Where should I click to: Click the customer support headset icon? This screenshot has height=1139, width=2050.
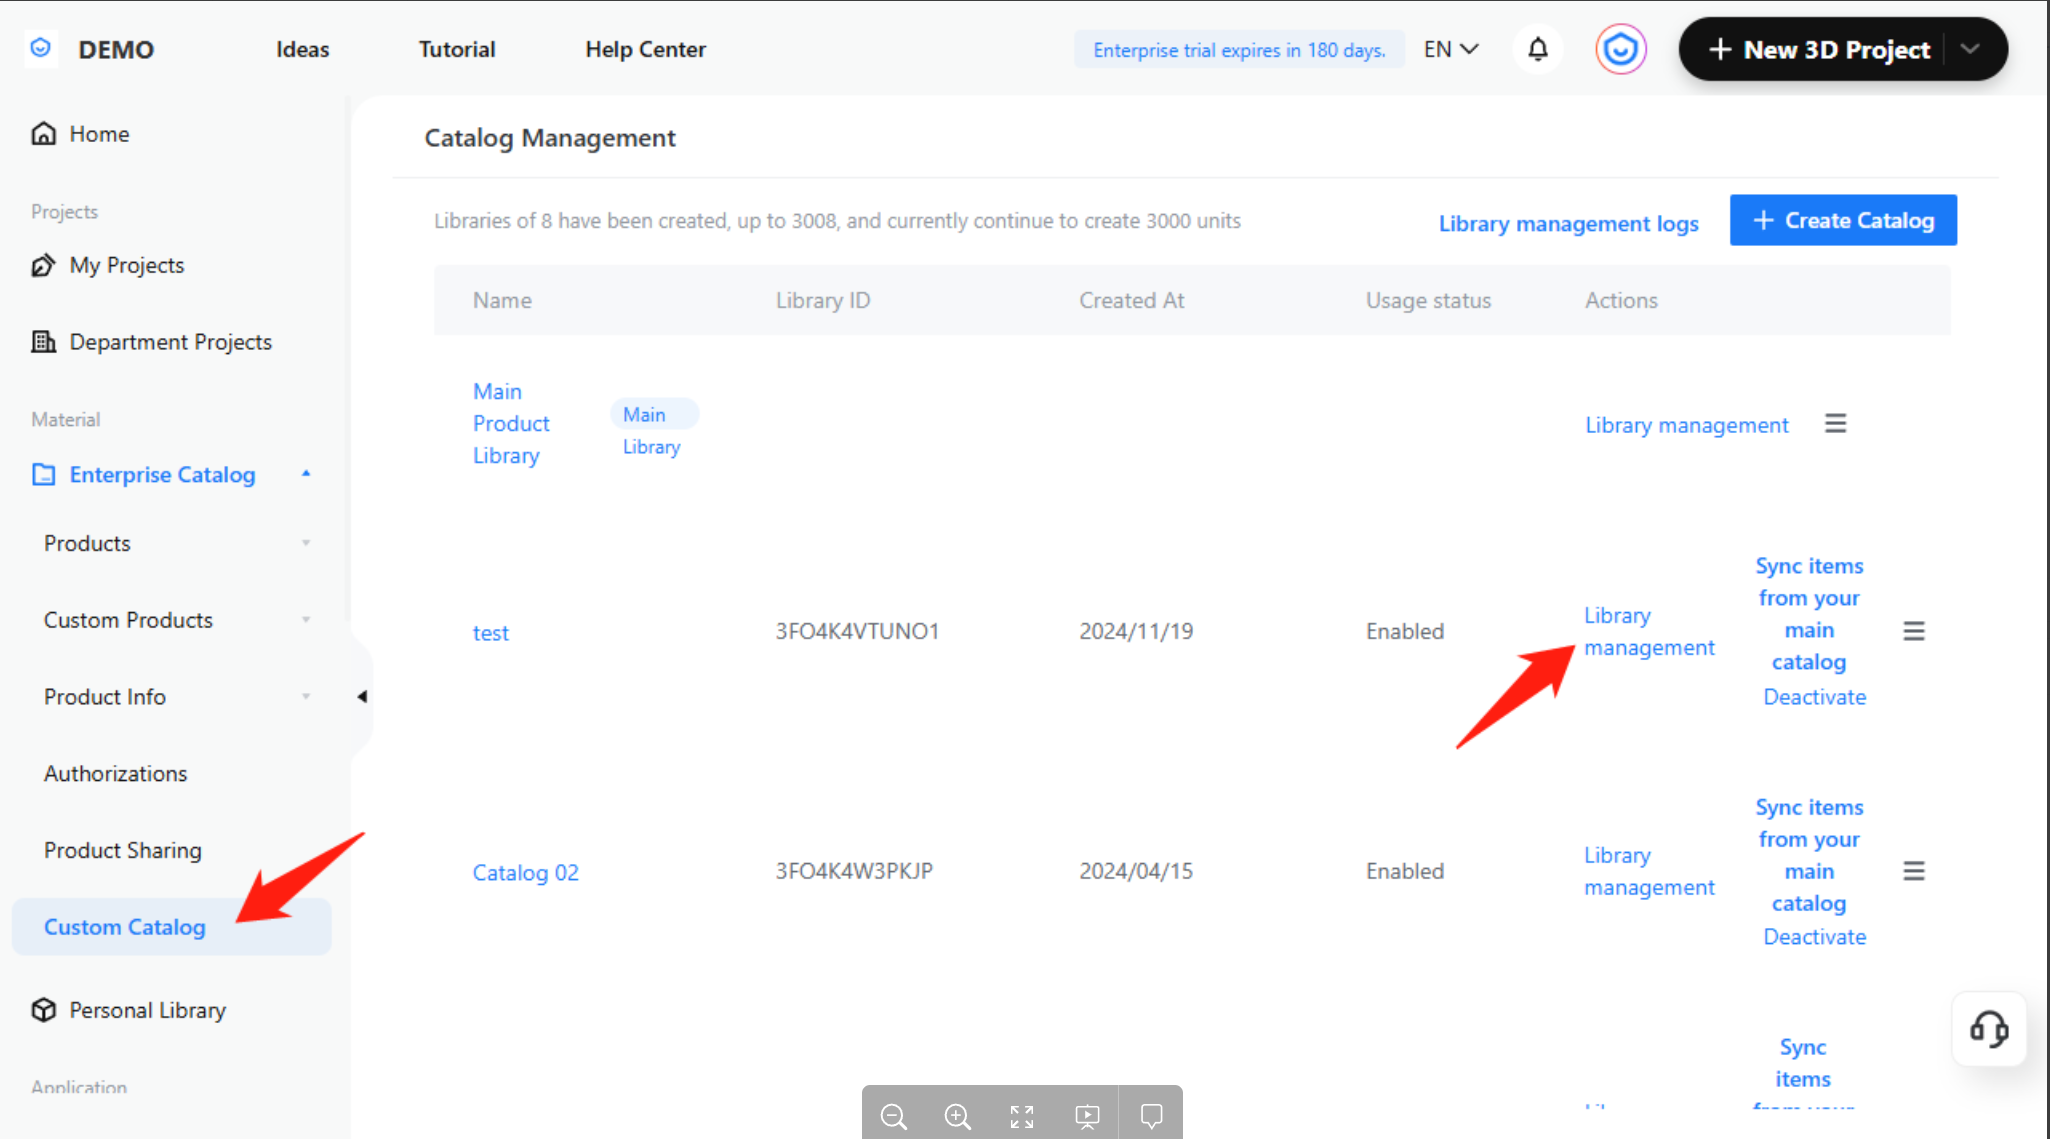tap(1989, 1029)
